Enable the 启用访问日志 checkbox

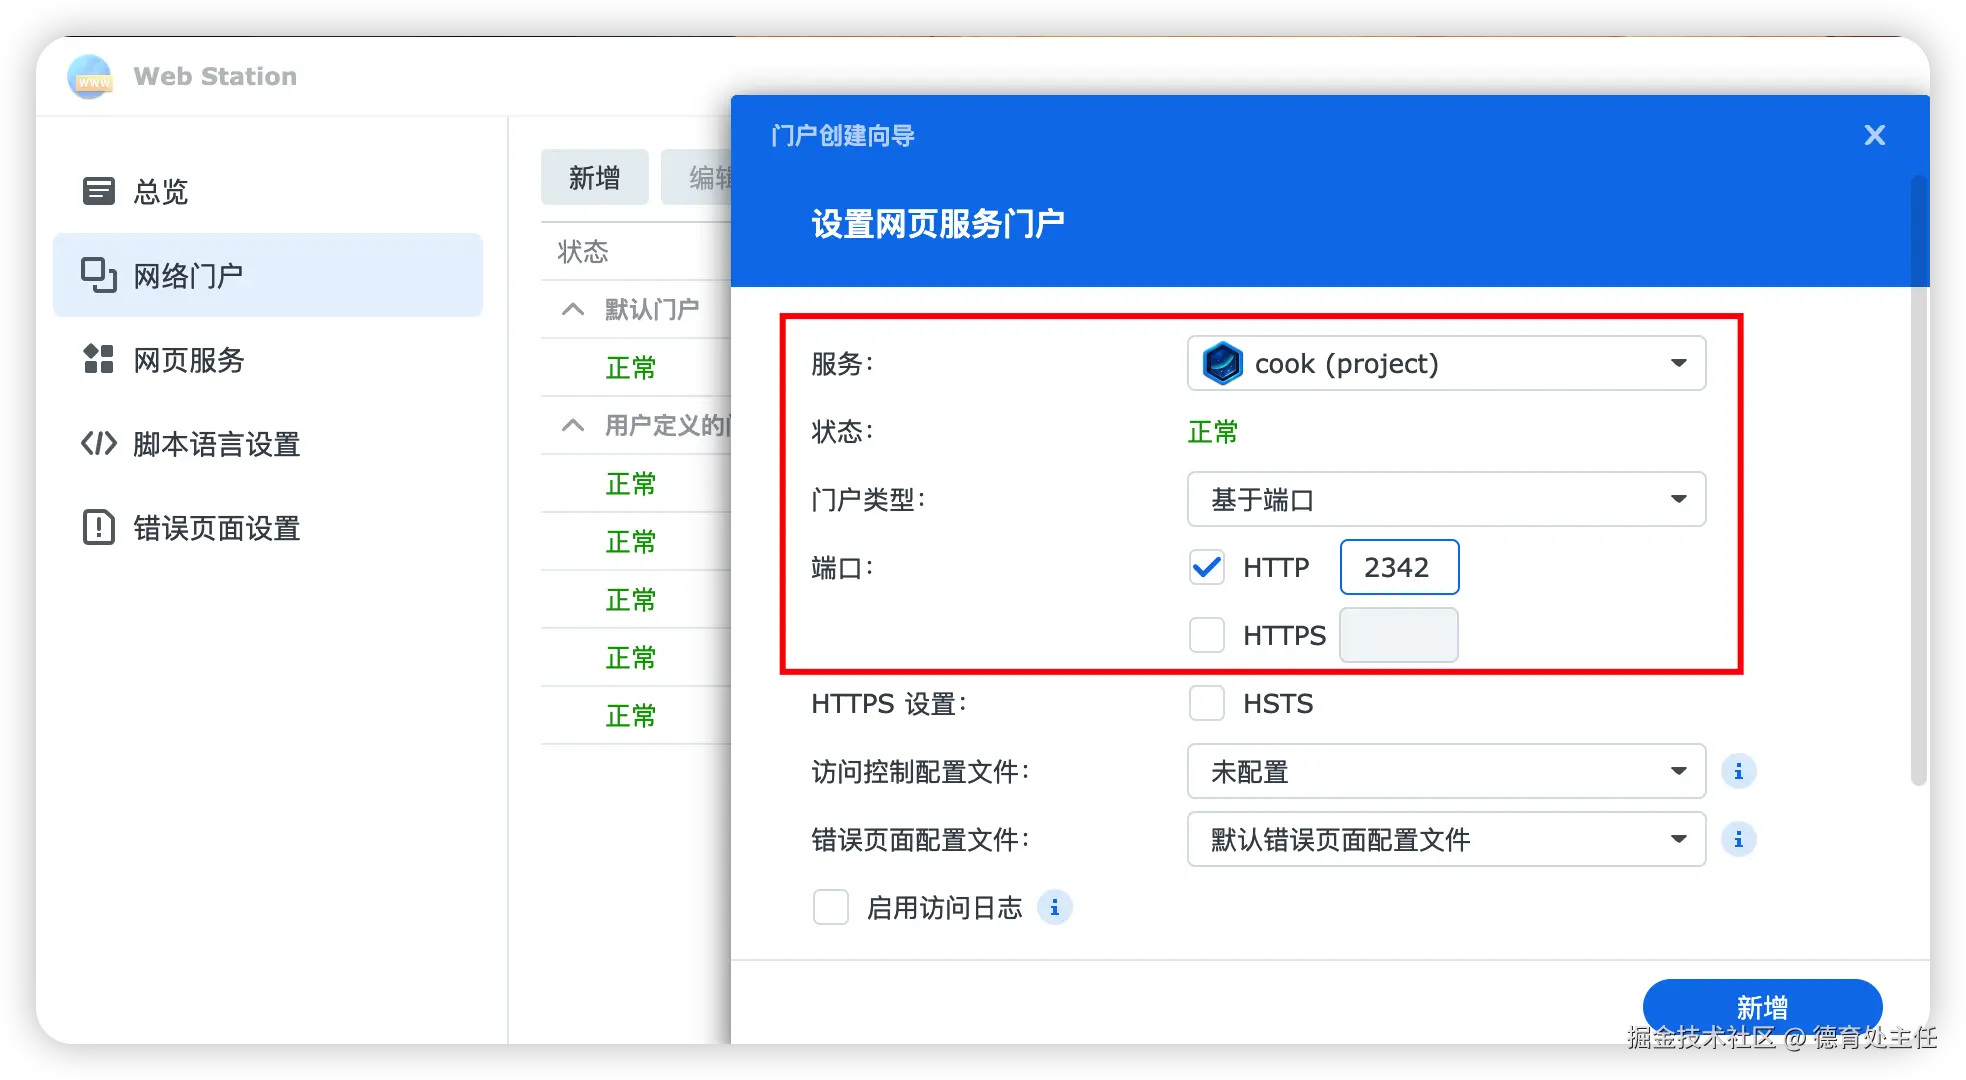(830, 907)
